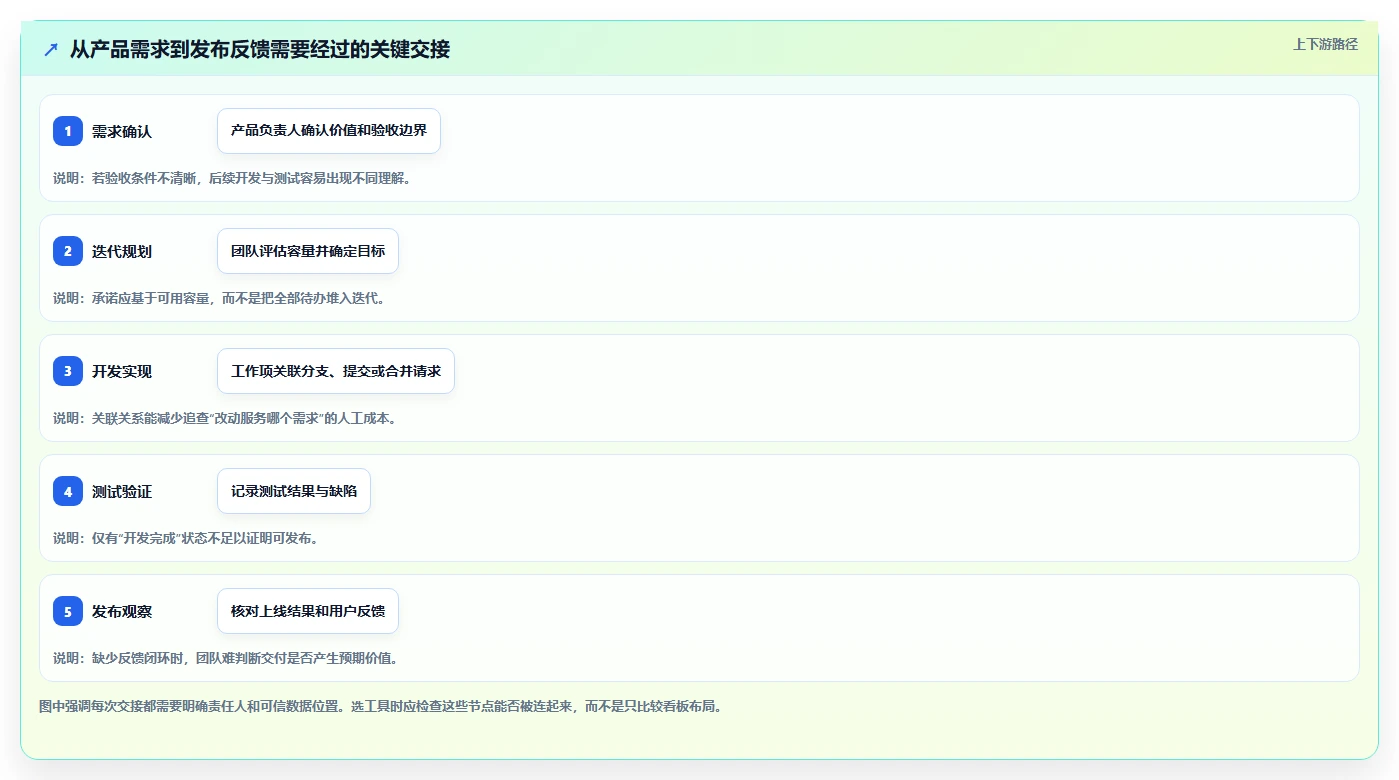Viewport: 1399px width, 780px height.
Task: Click the 开发实现 step label
Action: (x=122, y=371)
